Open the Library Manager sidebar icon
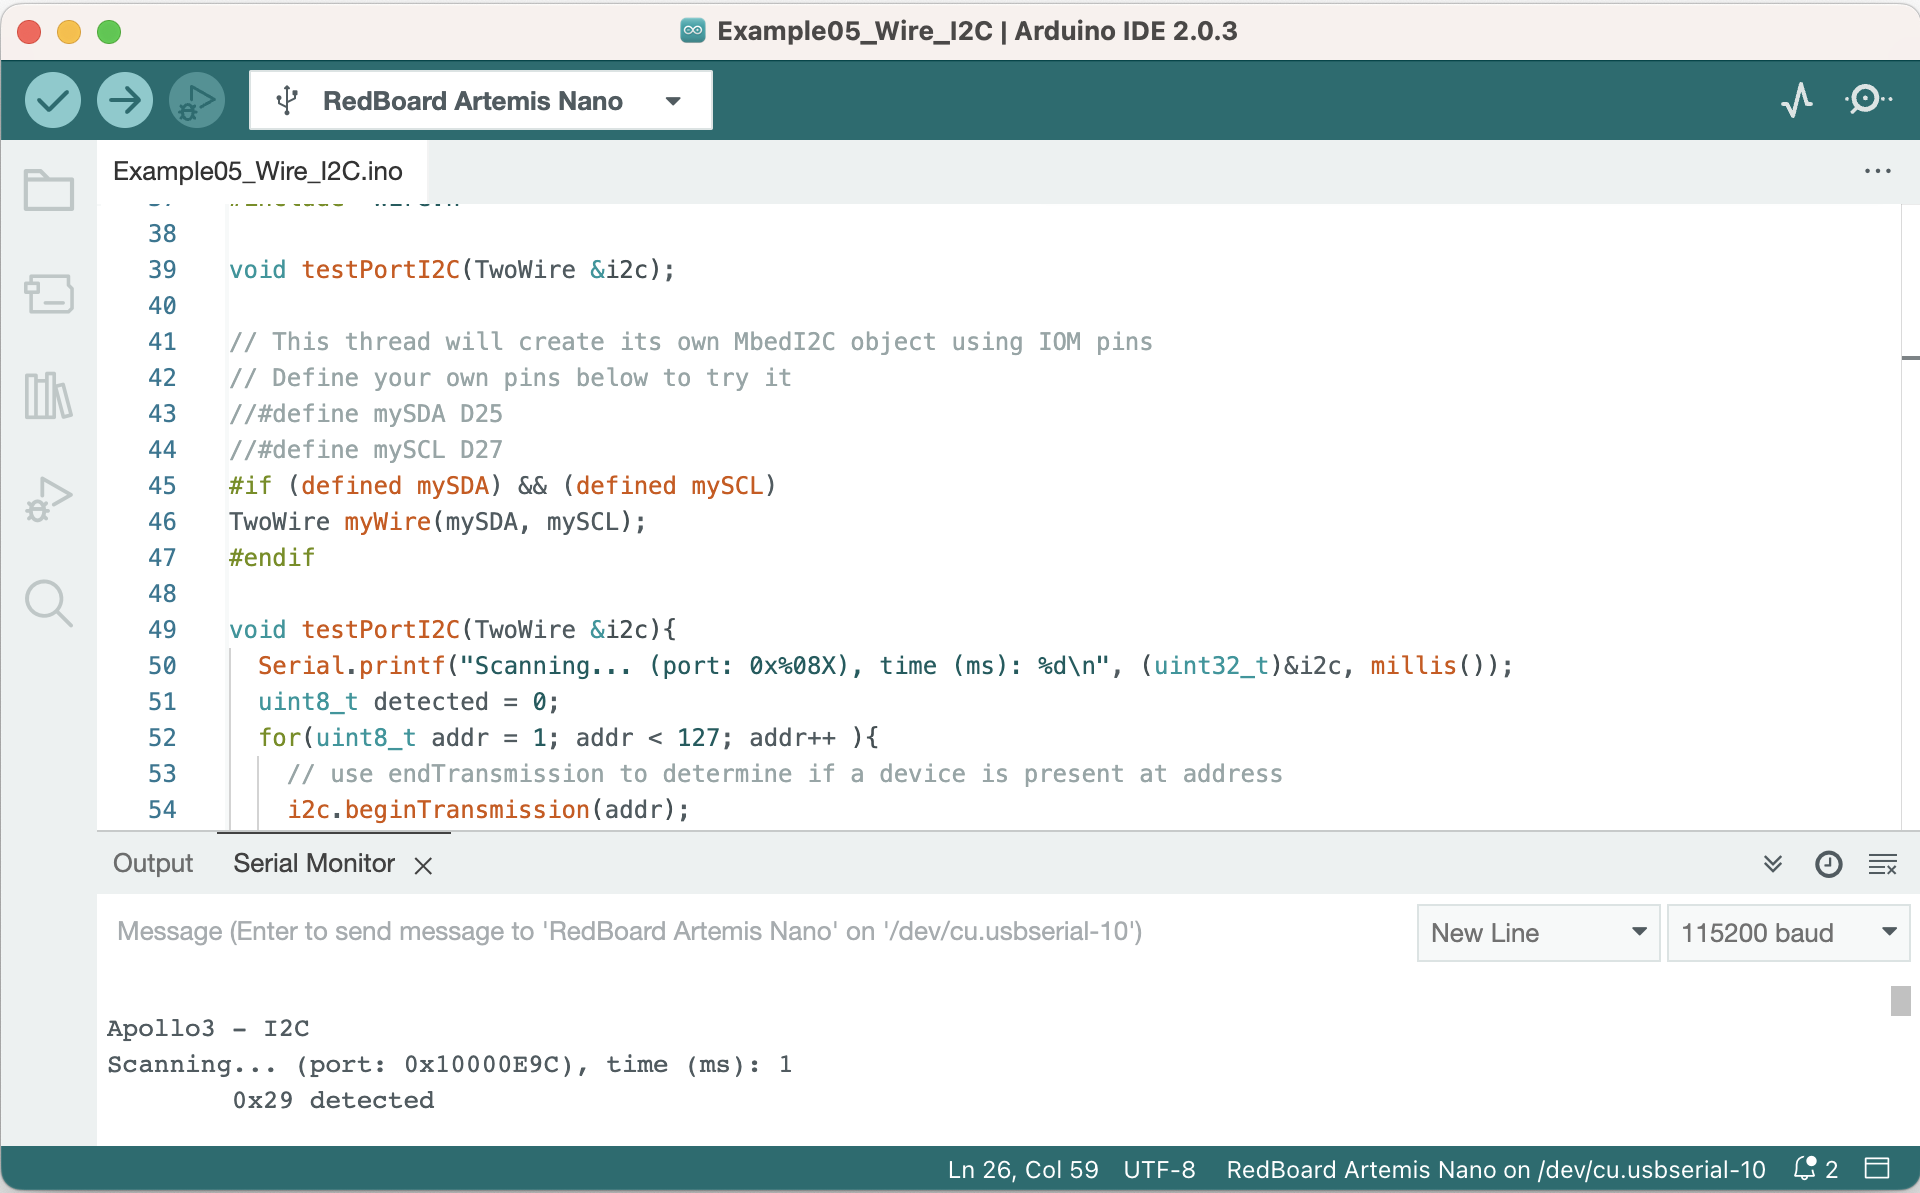Viewport: 1920px width, 1193px height. click(x=48, y=396)
